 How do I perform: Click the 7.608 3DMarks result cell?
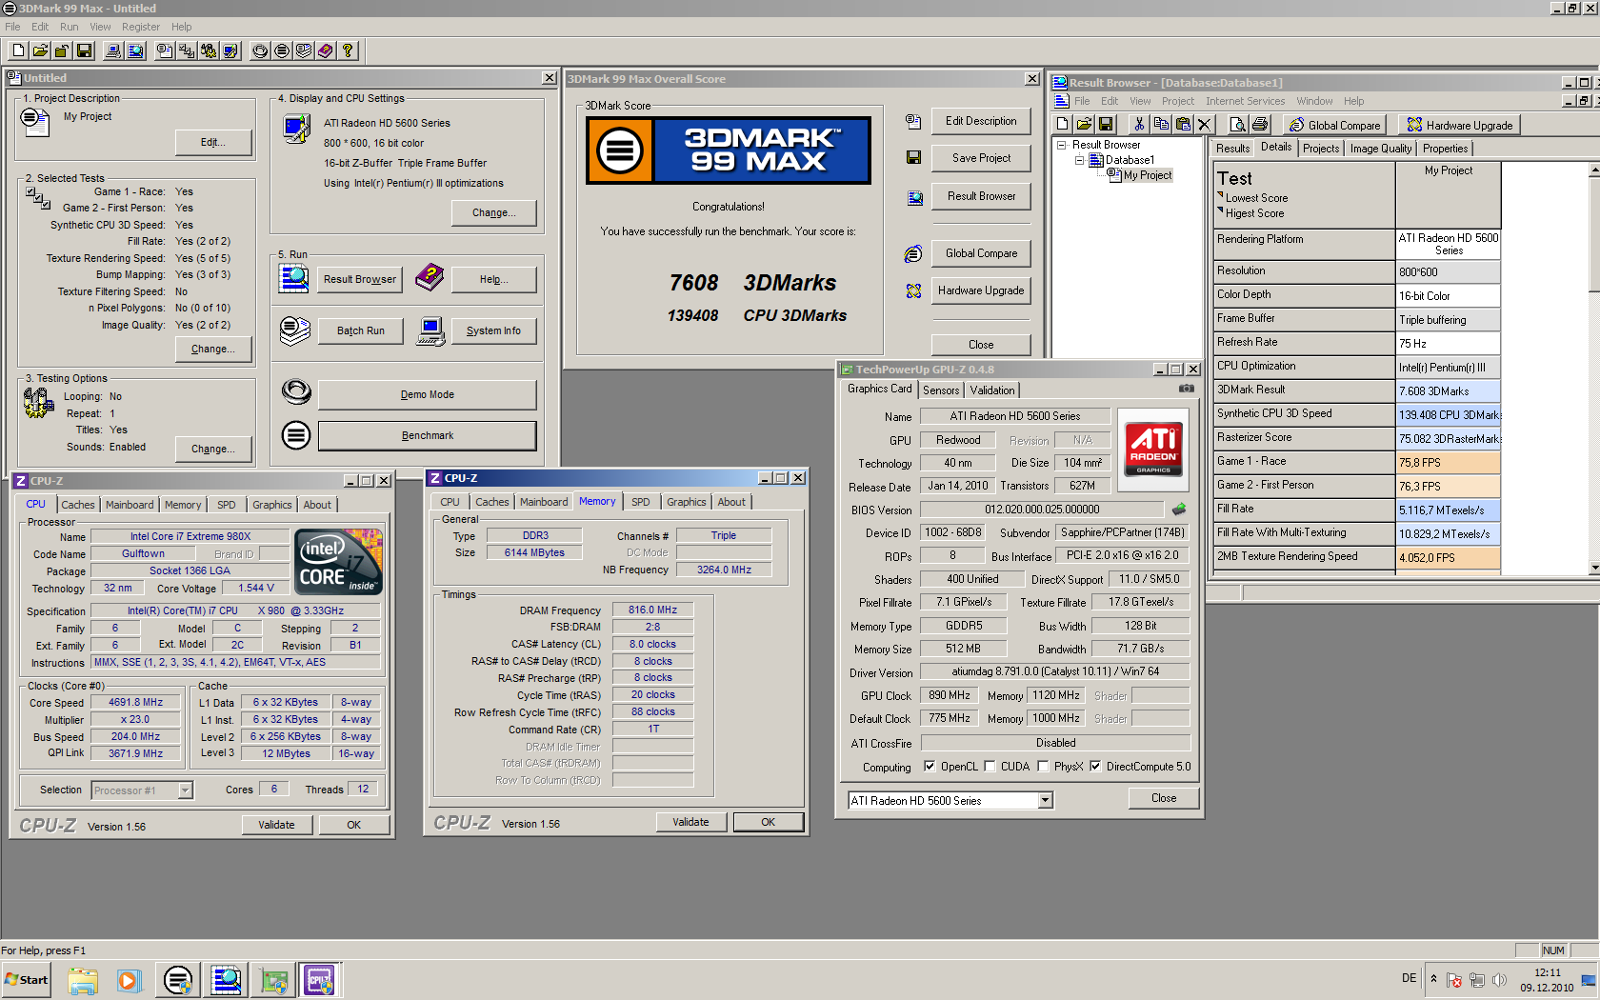coord(1448,391)
